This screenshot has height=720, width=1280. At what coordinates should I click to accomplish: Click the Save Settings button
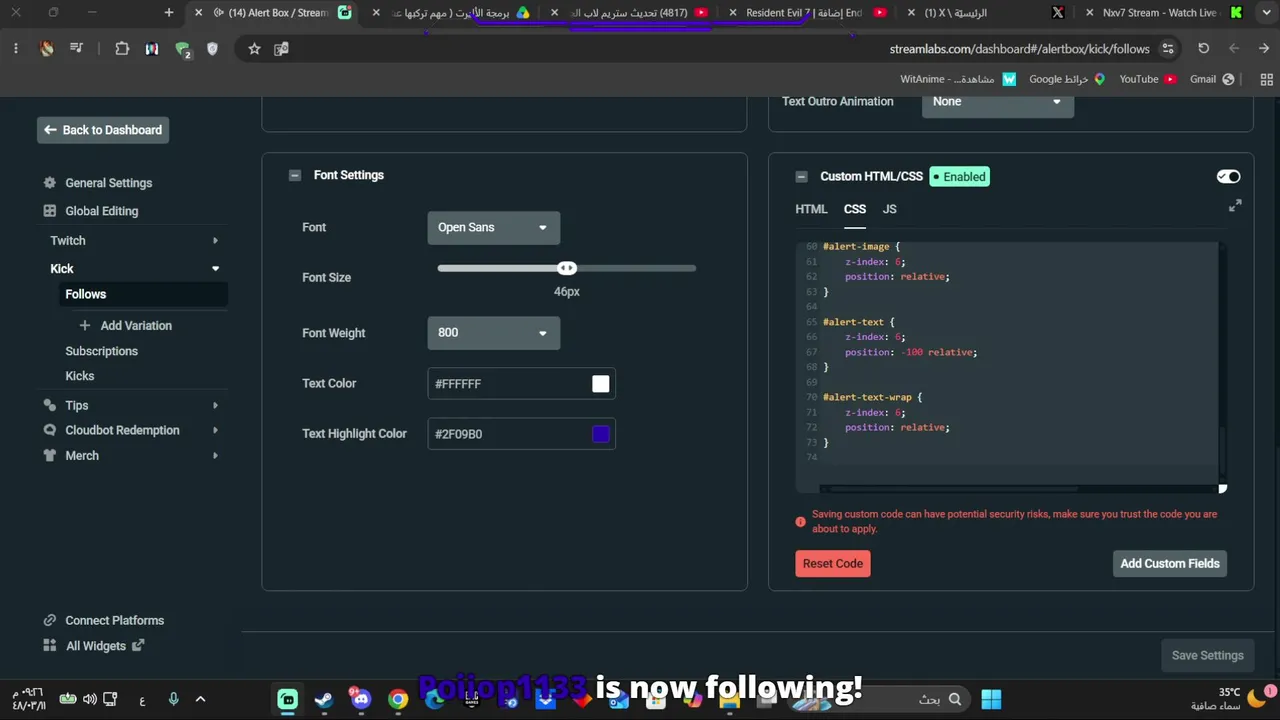tap(1208, 656)
